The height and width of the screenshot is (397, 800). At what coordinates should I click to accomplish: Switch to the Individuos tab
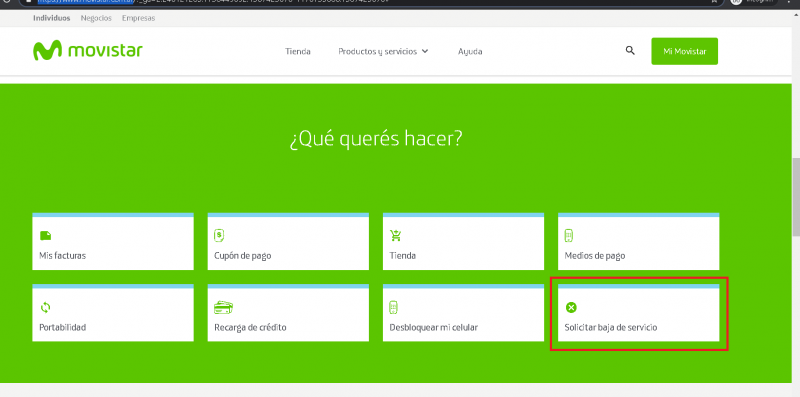tap(52, 18)
